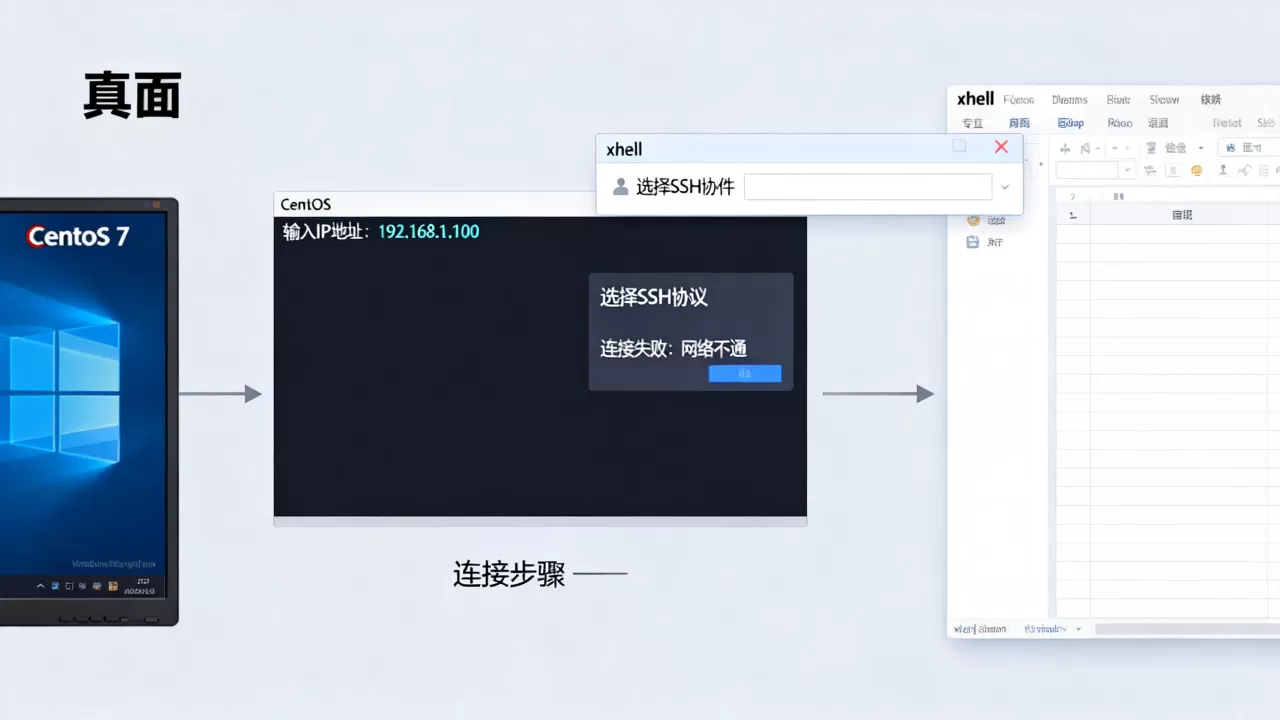Viewport: 1280px width, 720px height.
Task: Open the dropdown arrow in xhell status bar
Action: click(x=1078, y=629)
